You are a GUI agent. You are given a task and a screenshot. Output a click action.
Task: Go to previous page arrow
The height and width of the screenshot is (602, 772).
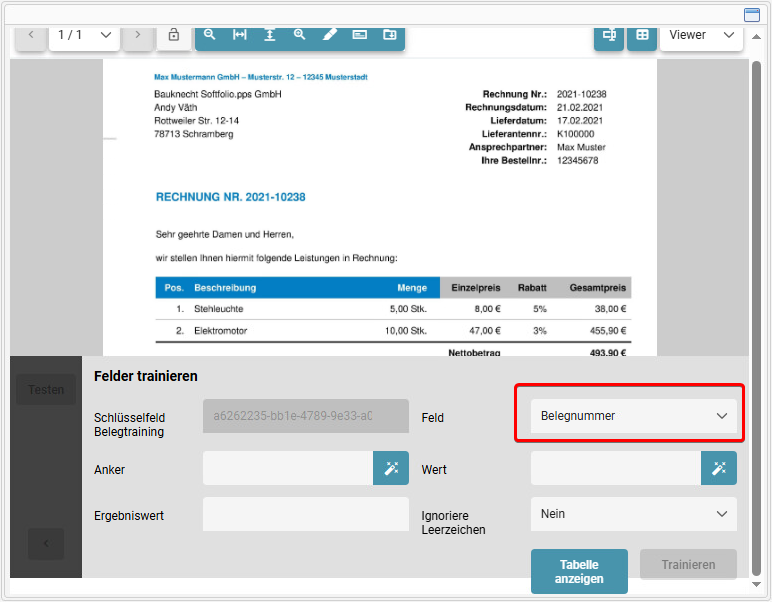pos(31,35)
